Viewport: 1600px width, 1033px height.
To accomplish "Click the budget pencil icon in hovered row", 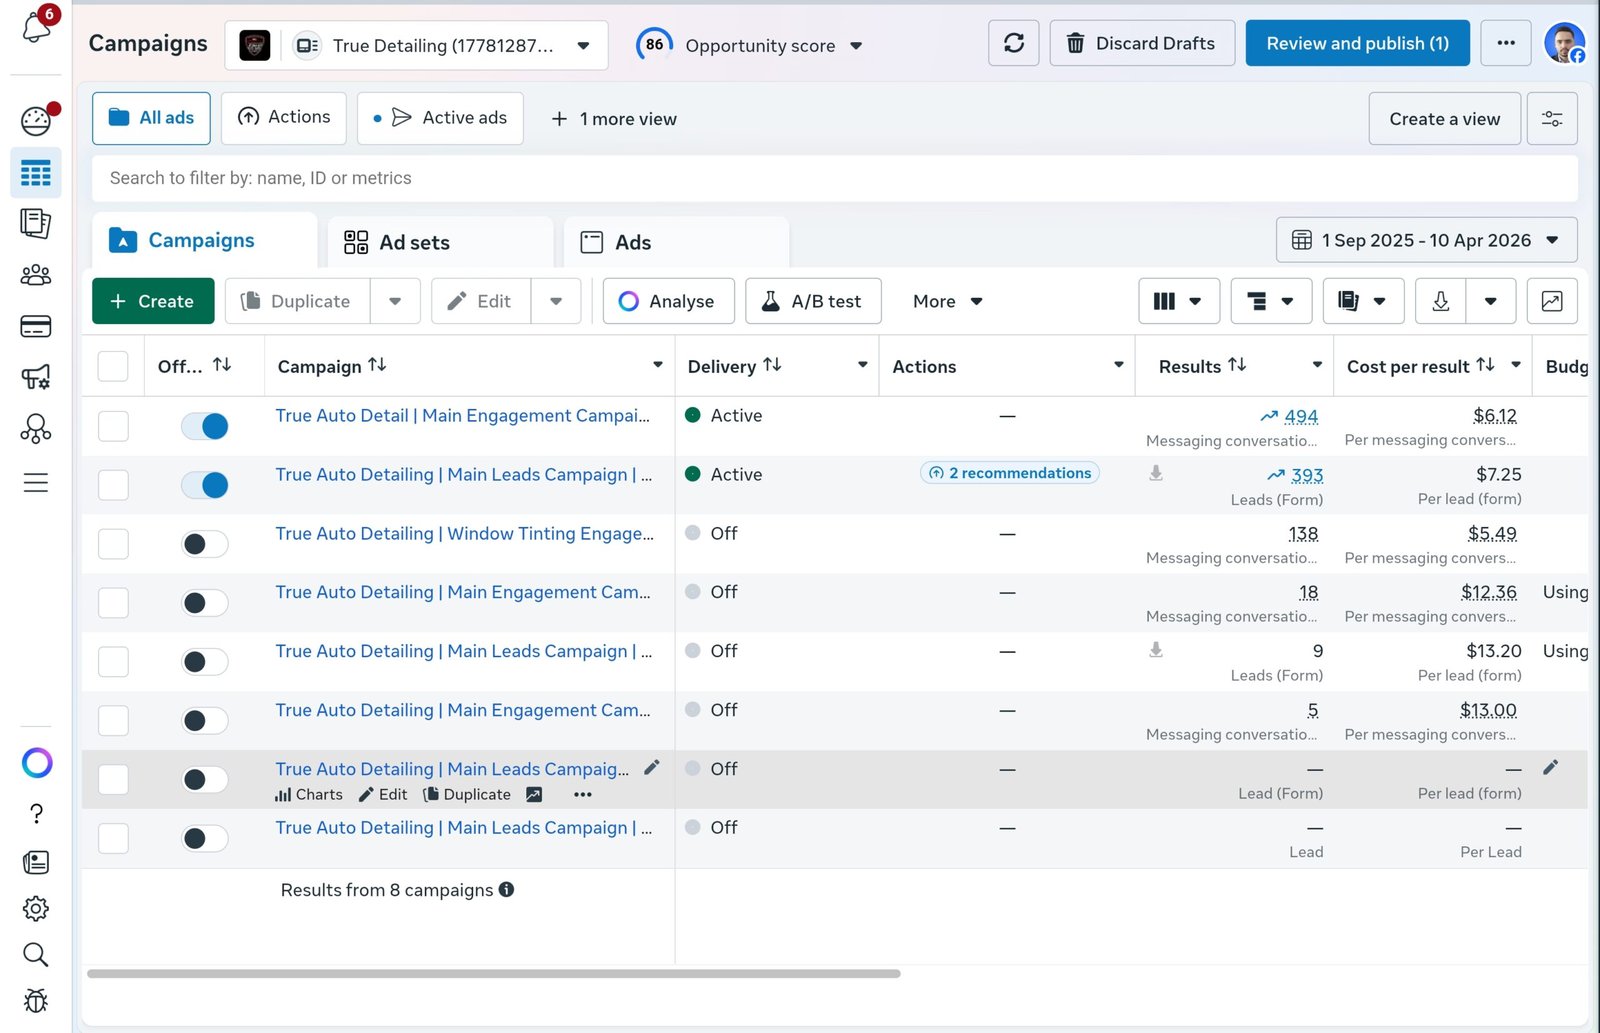I will click(x=1551, y=767).
